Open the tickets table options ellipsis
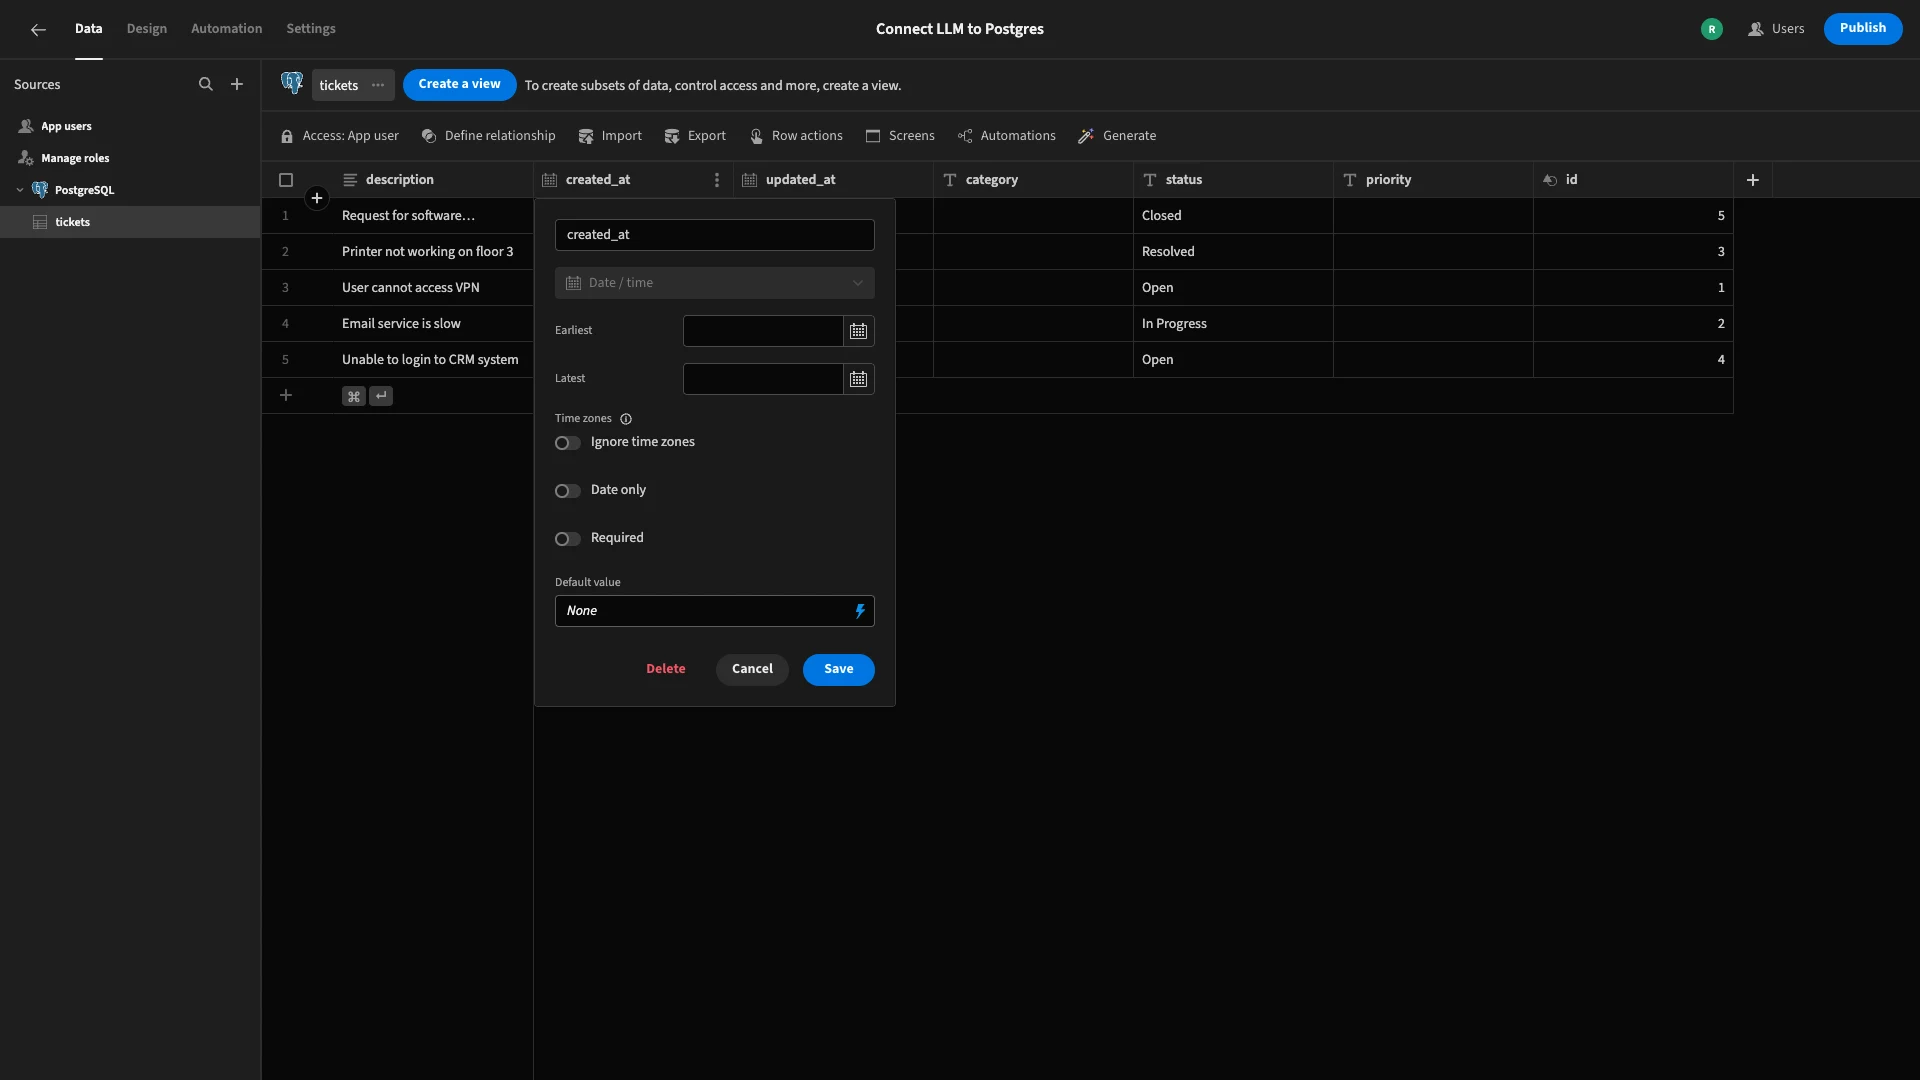 click(x=378, y=85)
